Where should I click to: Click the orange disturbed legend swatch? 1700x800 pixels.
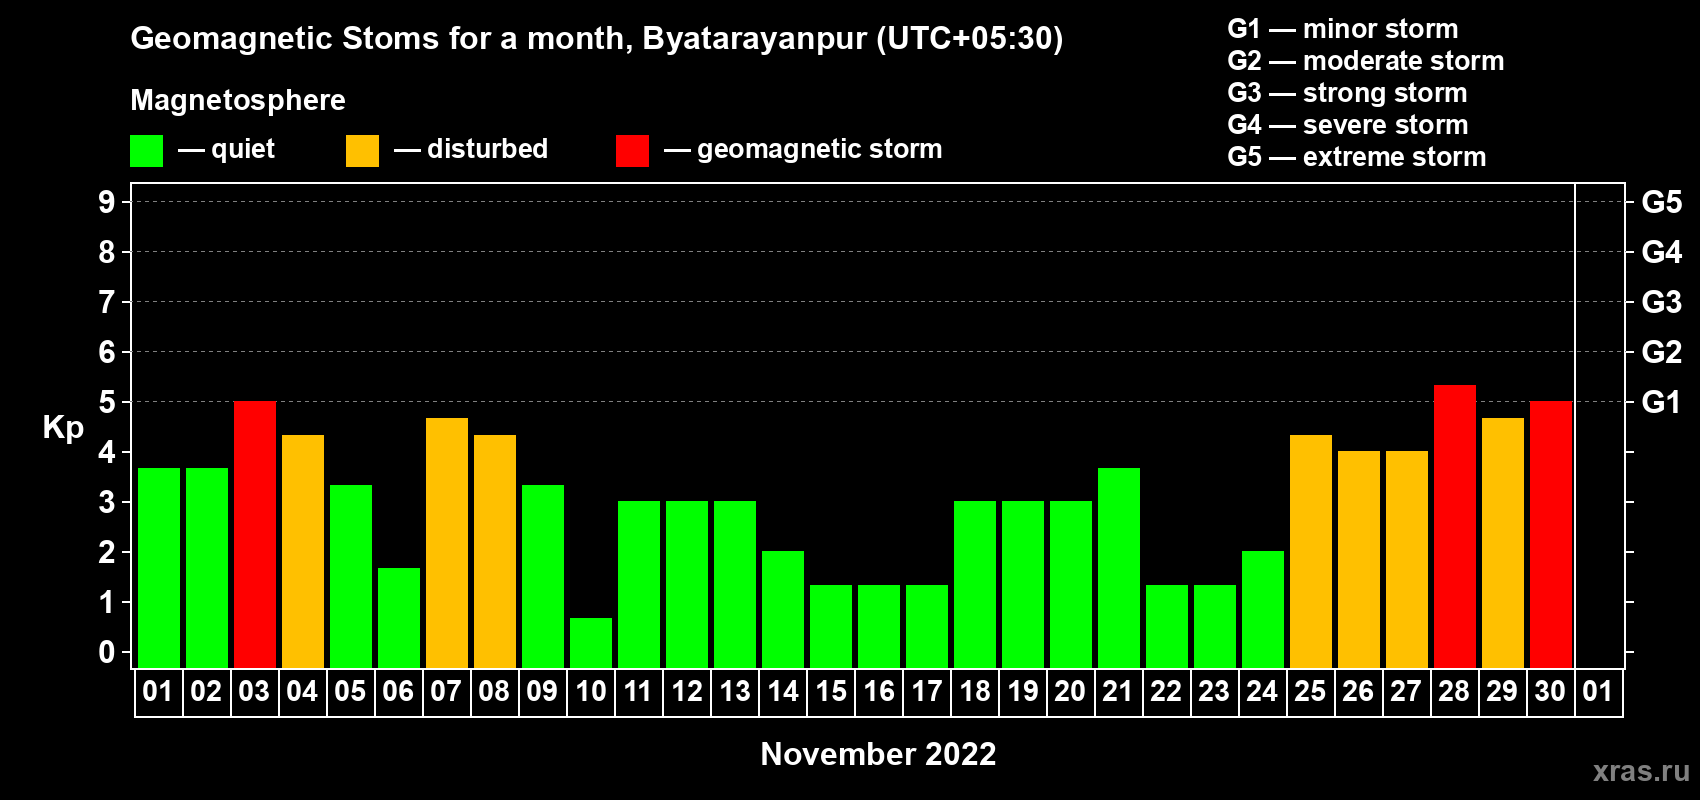[362, 151]
